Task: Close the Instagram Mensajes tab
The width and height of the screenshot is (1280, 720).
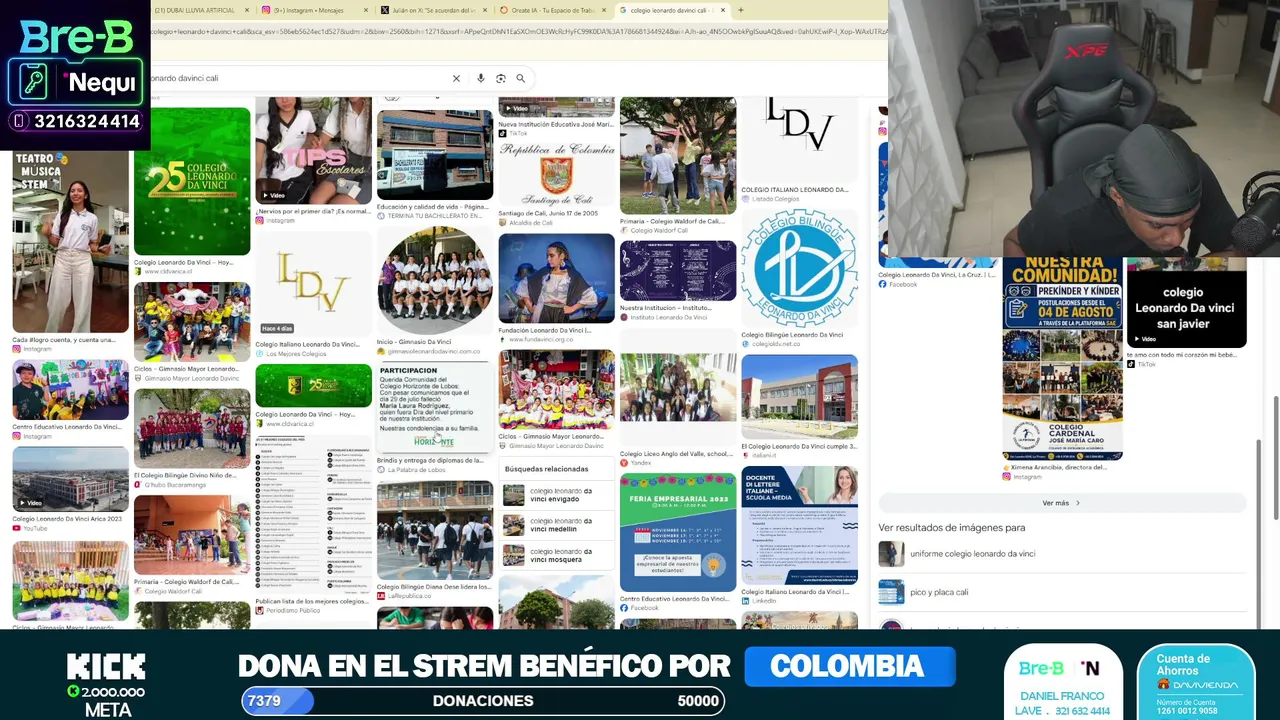Action: pyautogui.click(x=367, y=10)
